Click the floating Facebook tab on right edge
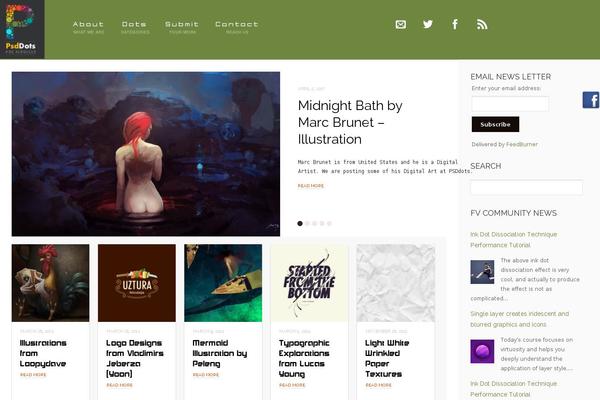This screenshot has height=400, width=600. click(x=591, y=100)
